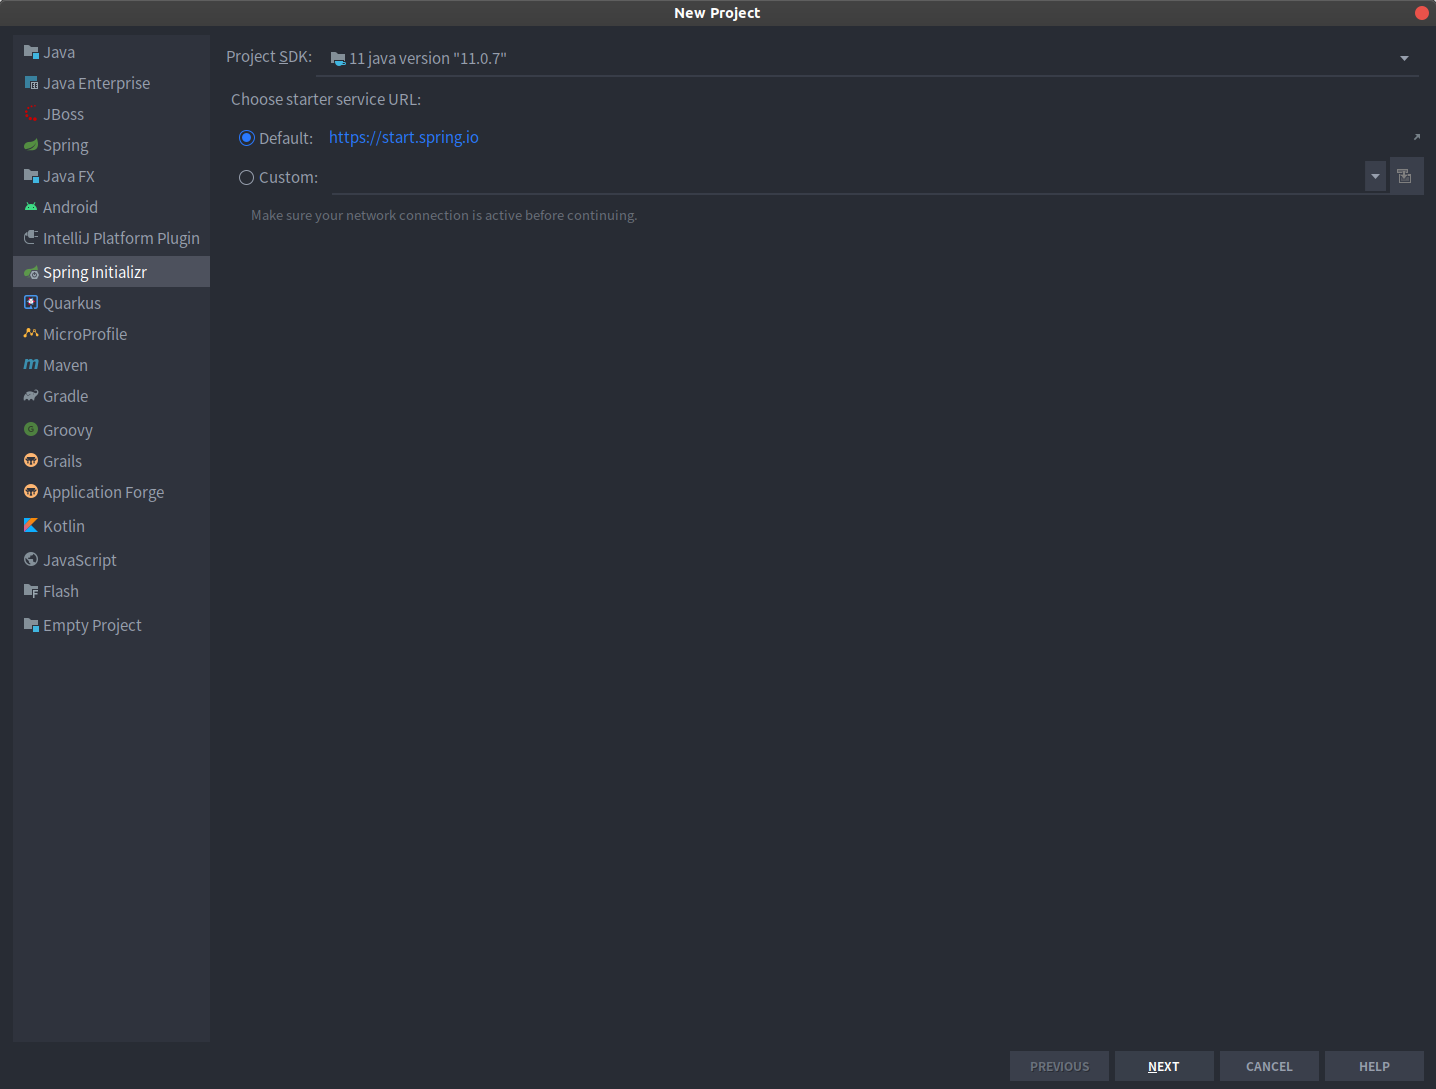Open https://start.spring.io link
1436x1089 pixels.
point(404,137)
